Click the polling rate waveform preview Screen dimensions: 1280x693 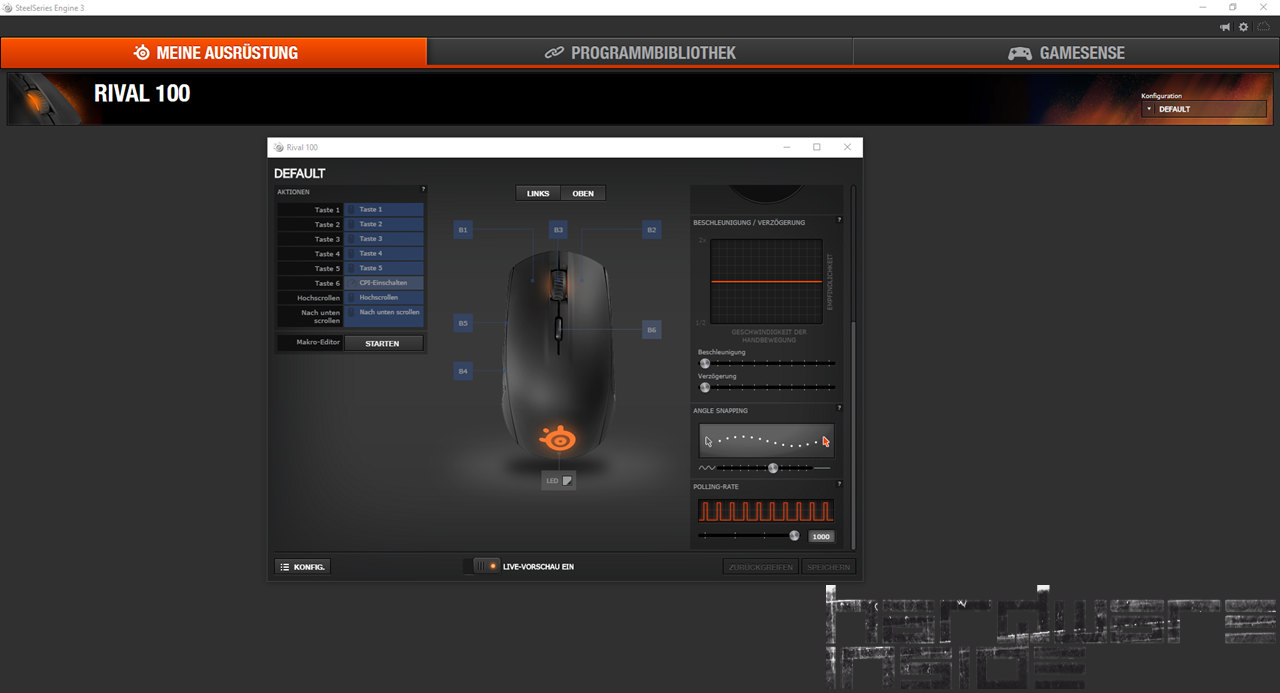click(766, 511)
